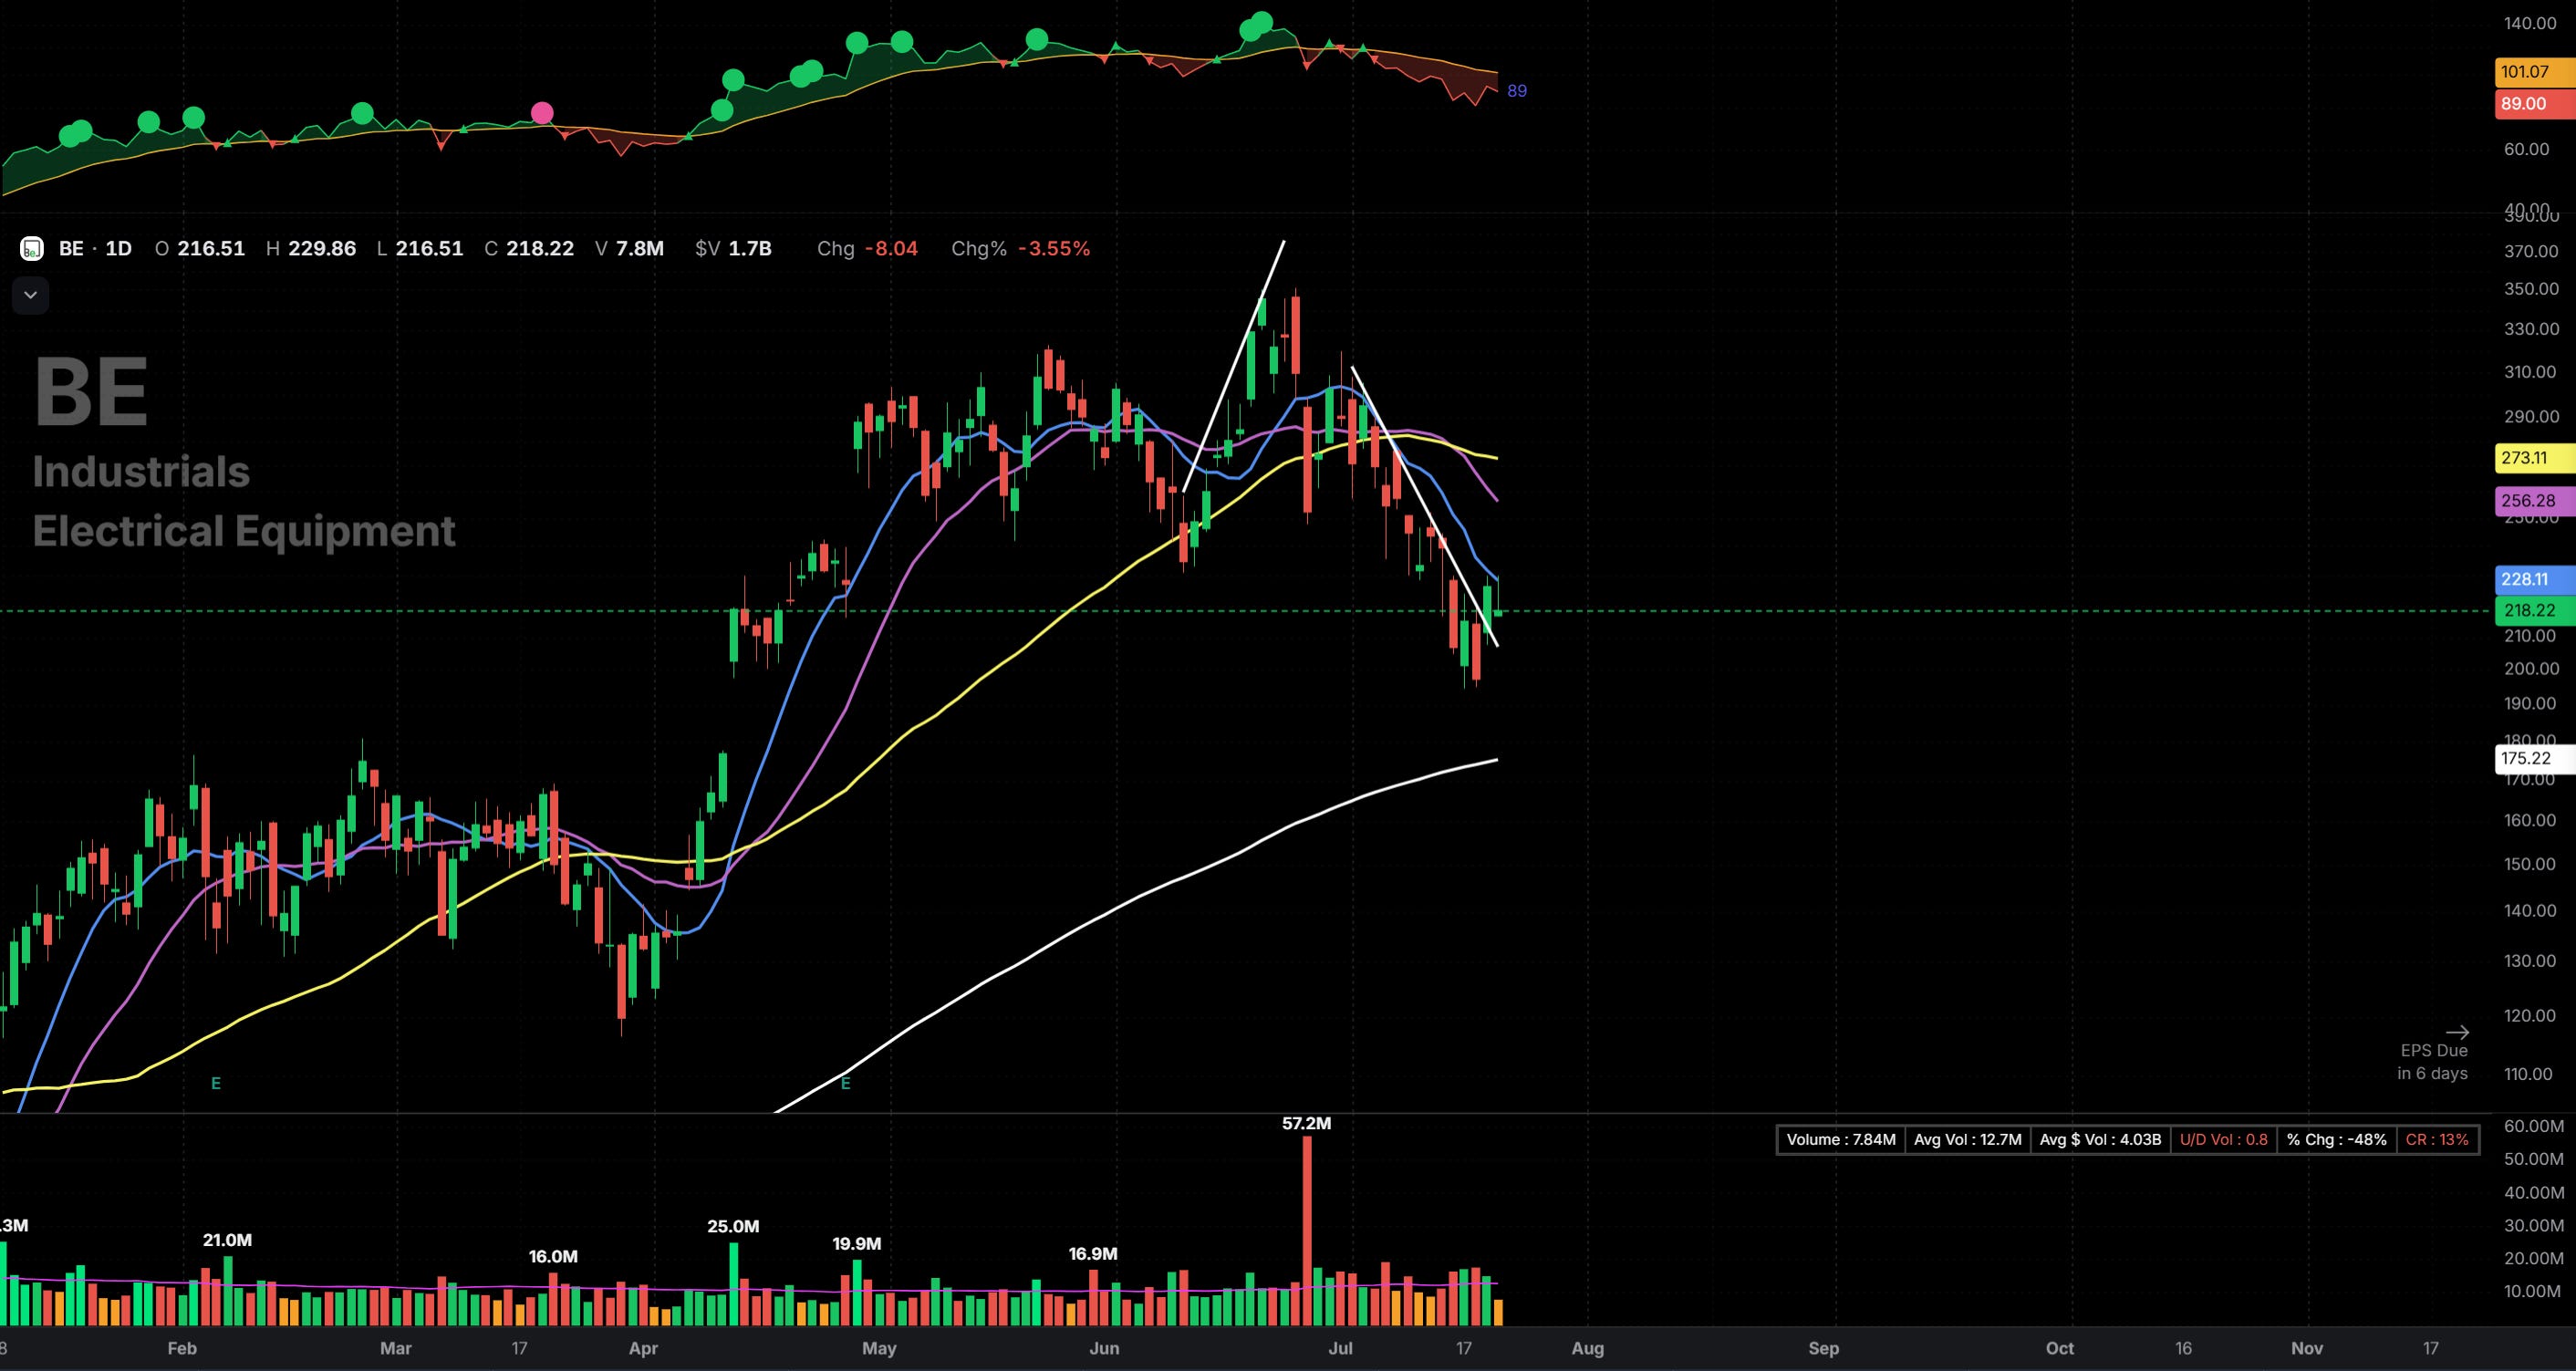Select the blue 228.11 moving average tag
2576x1371 pixels.
pyautogui.click(x=2535, y=579)
